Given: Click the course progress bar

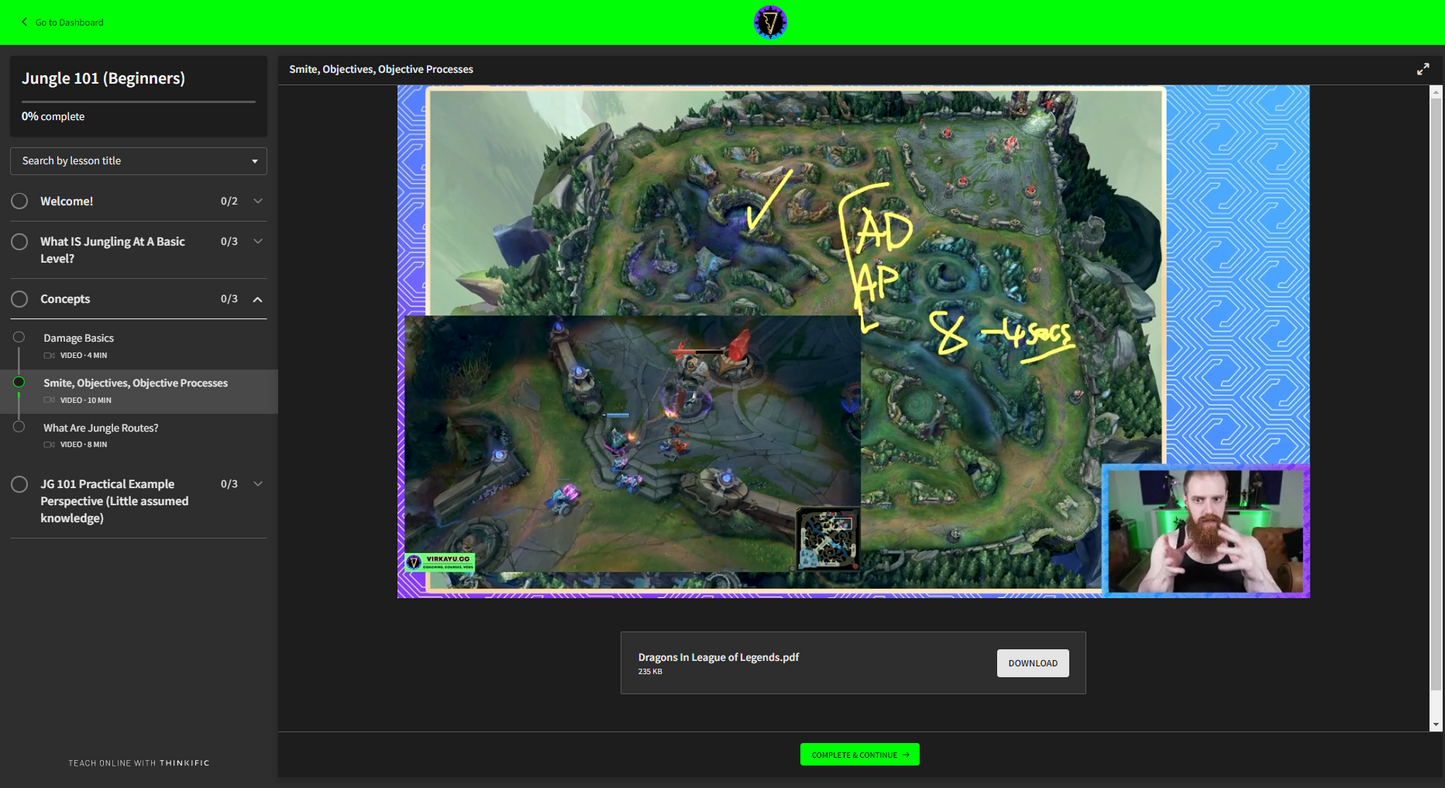Looking at the screenshot, I should [x=138, y=101].
